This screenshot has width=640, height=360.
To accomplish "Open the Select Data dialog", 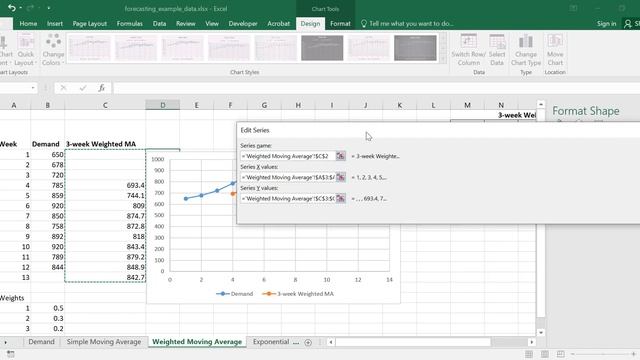I will click(x=497, y=50).
